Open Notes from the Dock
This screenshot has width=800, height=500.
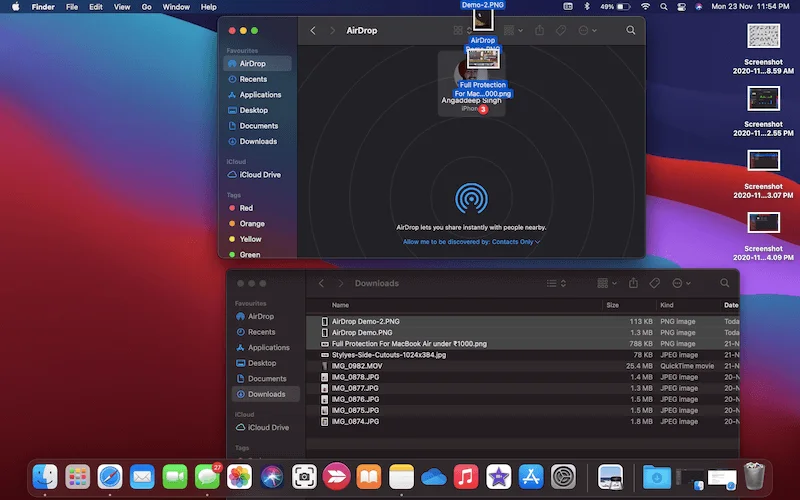[x=402, y=477]
